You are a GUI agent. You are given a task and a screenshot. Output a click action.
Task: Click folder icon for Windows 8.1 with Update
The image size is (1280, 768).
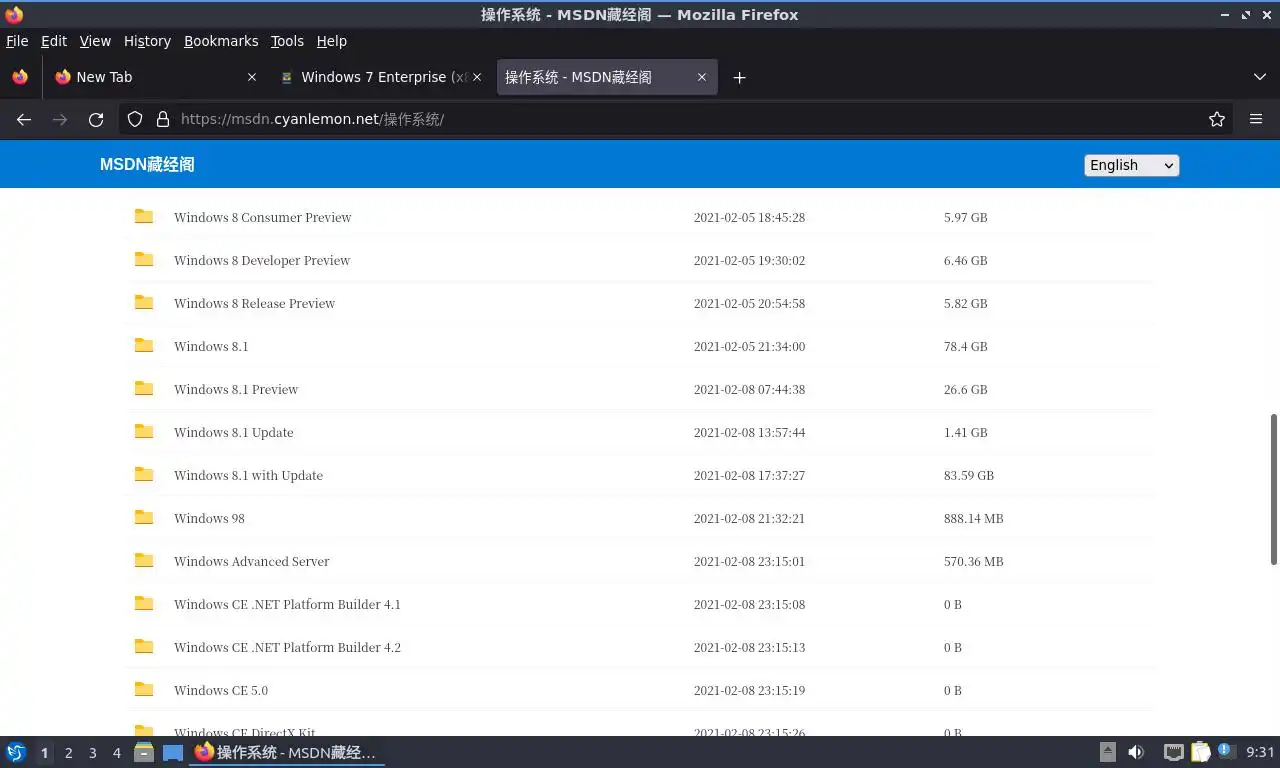click(144, 474)
